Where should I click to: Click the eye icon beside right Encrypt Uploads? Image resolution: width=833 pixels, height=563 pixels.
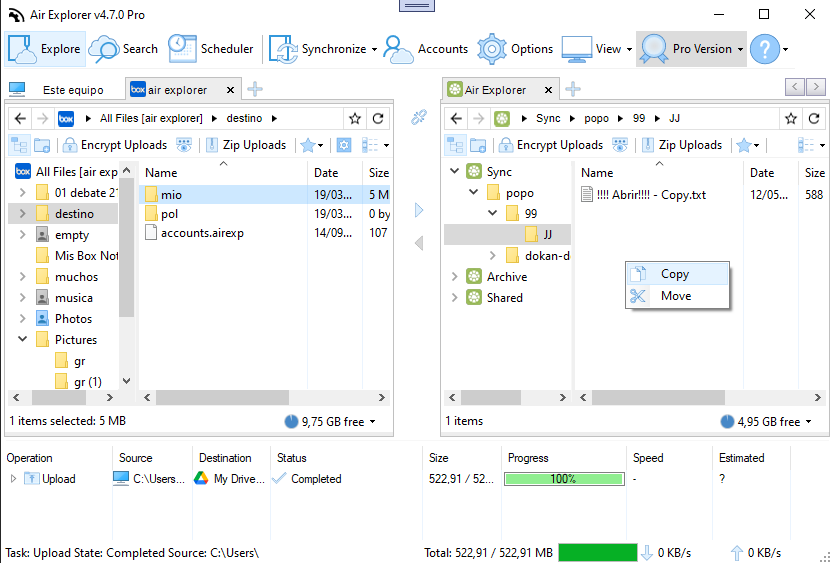point(620,144)
